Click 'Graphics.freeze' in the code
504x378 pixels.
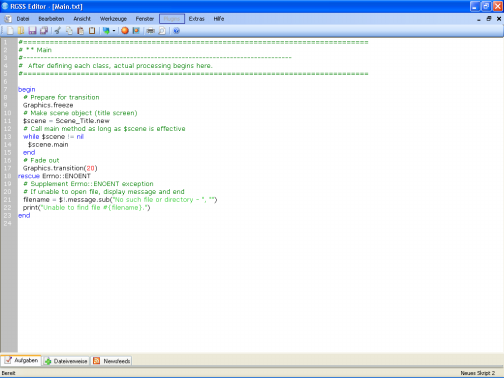(x=48, y=105)
